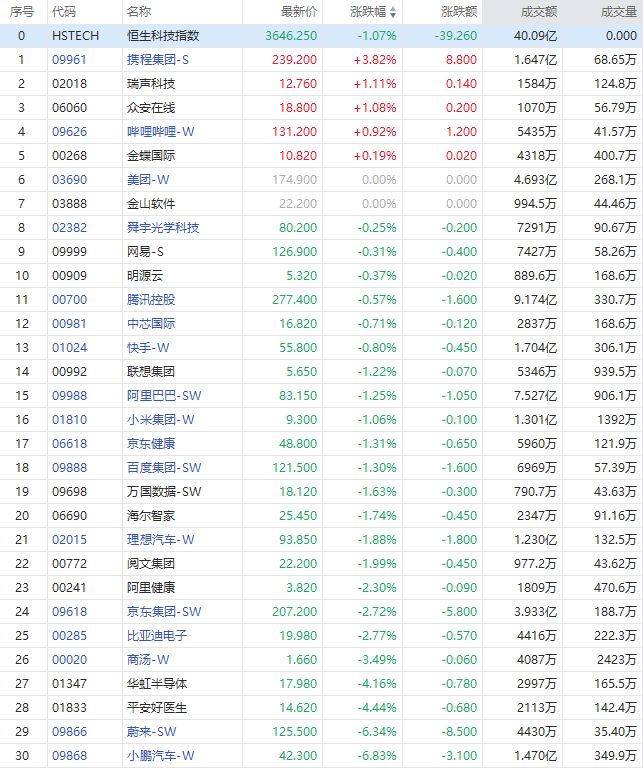Image resolution: width=643 pixels, height=769 pixels.
Task: Sort by 涨跌额 column header
Action: click(x=459, y=12)
